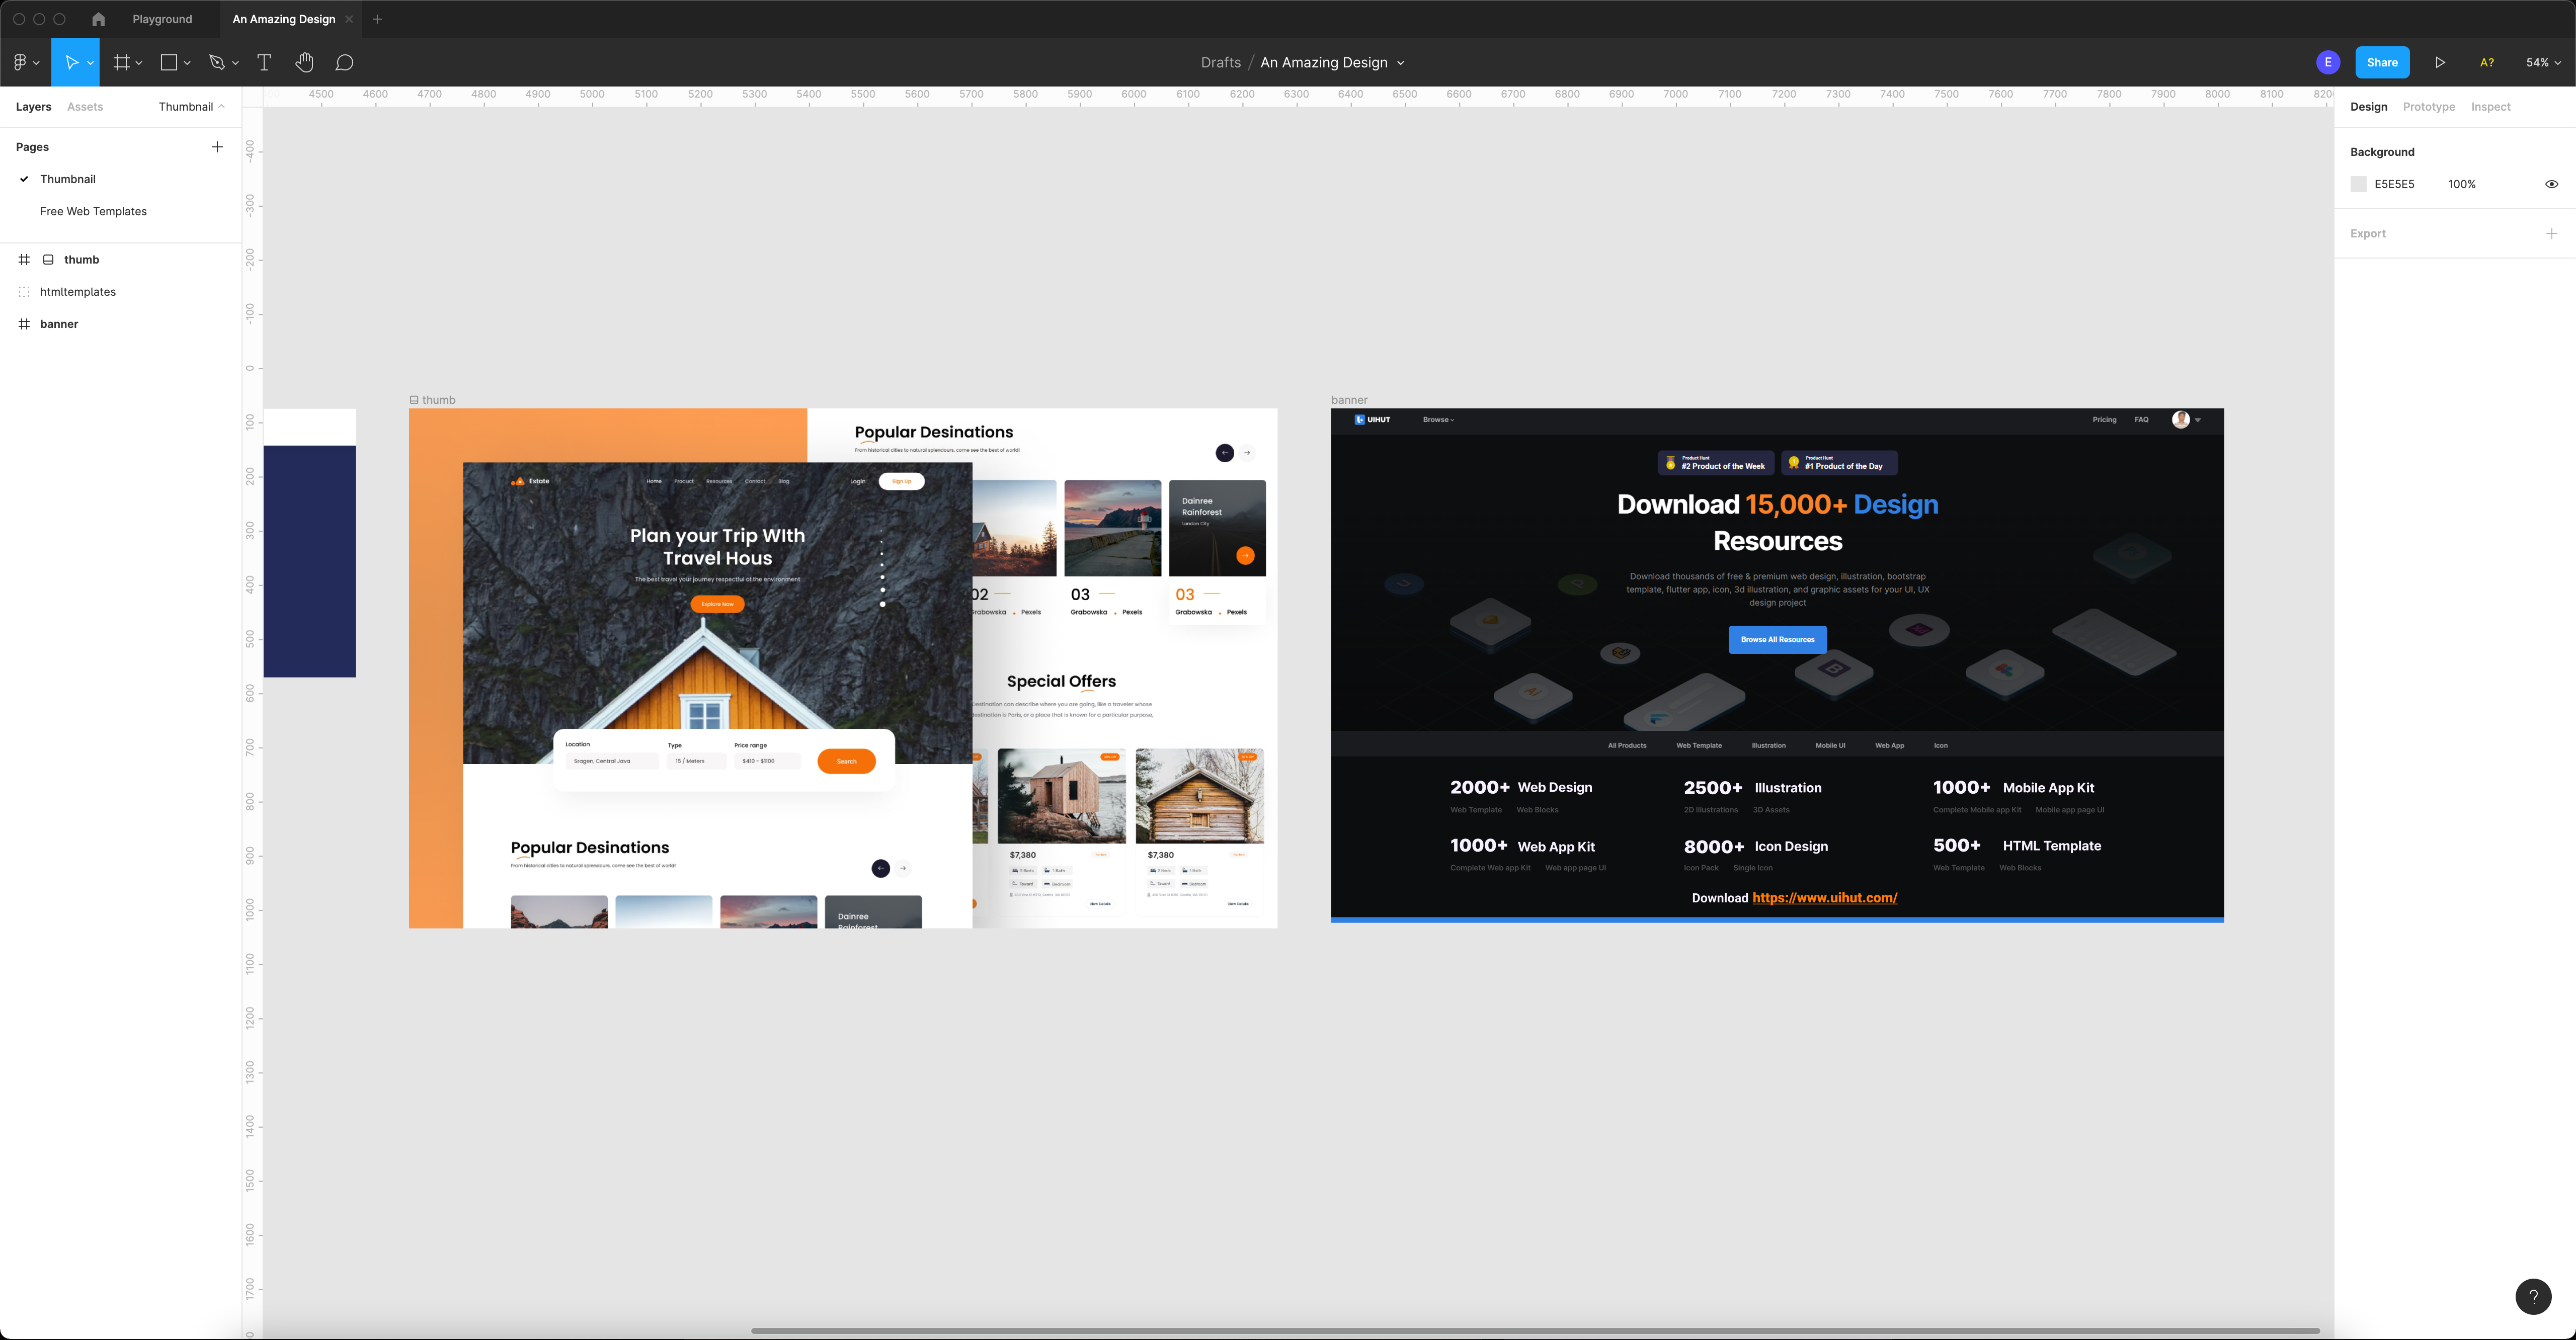Click the Export section heading
The height and width of the screenshot is (1340, 2576).
[x=2367, y=233]
